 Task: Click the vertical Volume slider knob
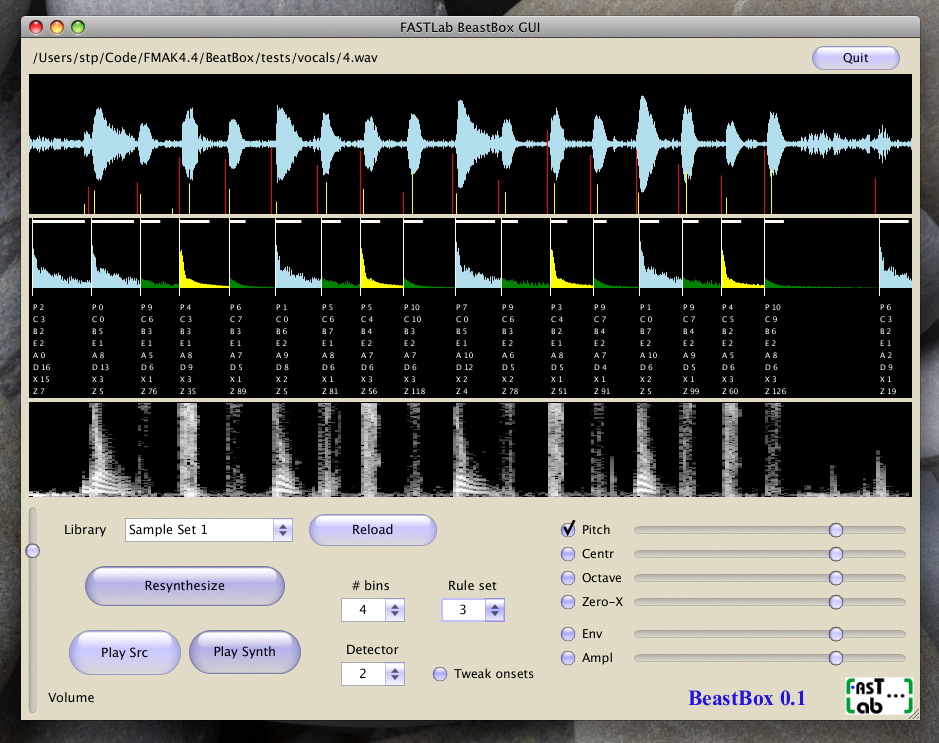[x=33, y=551]
